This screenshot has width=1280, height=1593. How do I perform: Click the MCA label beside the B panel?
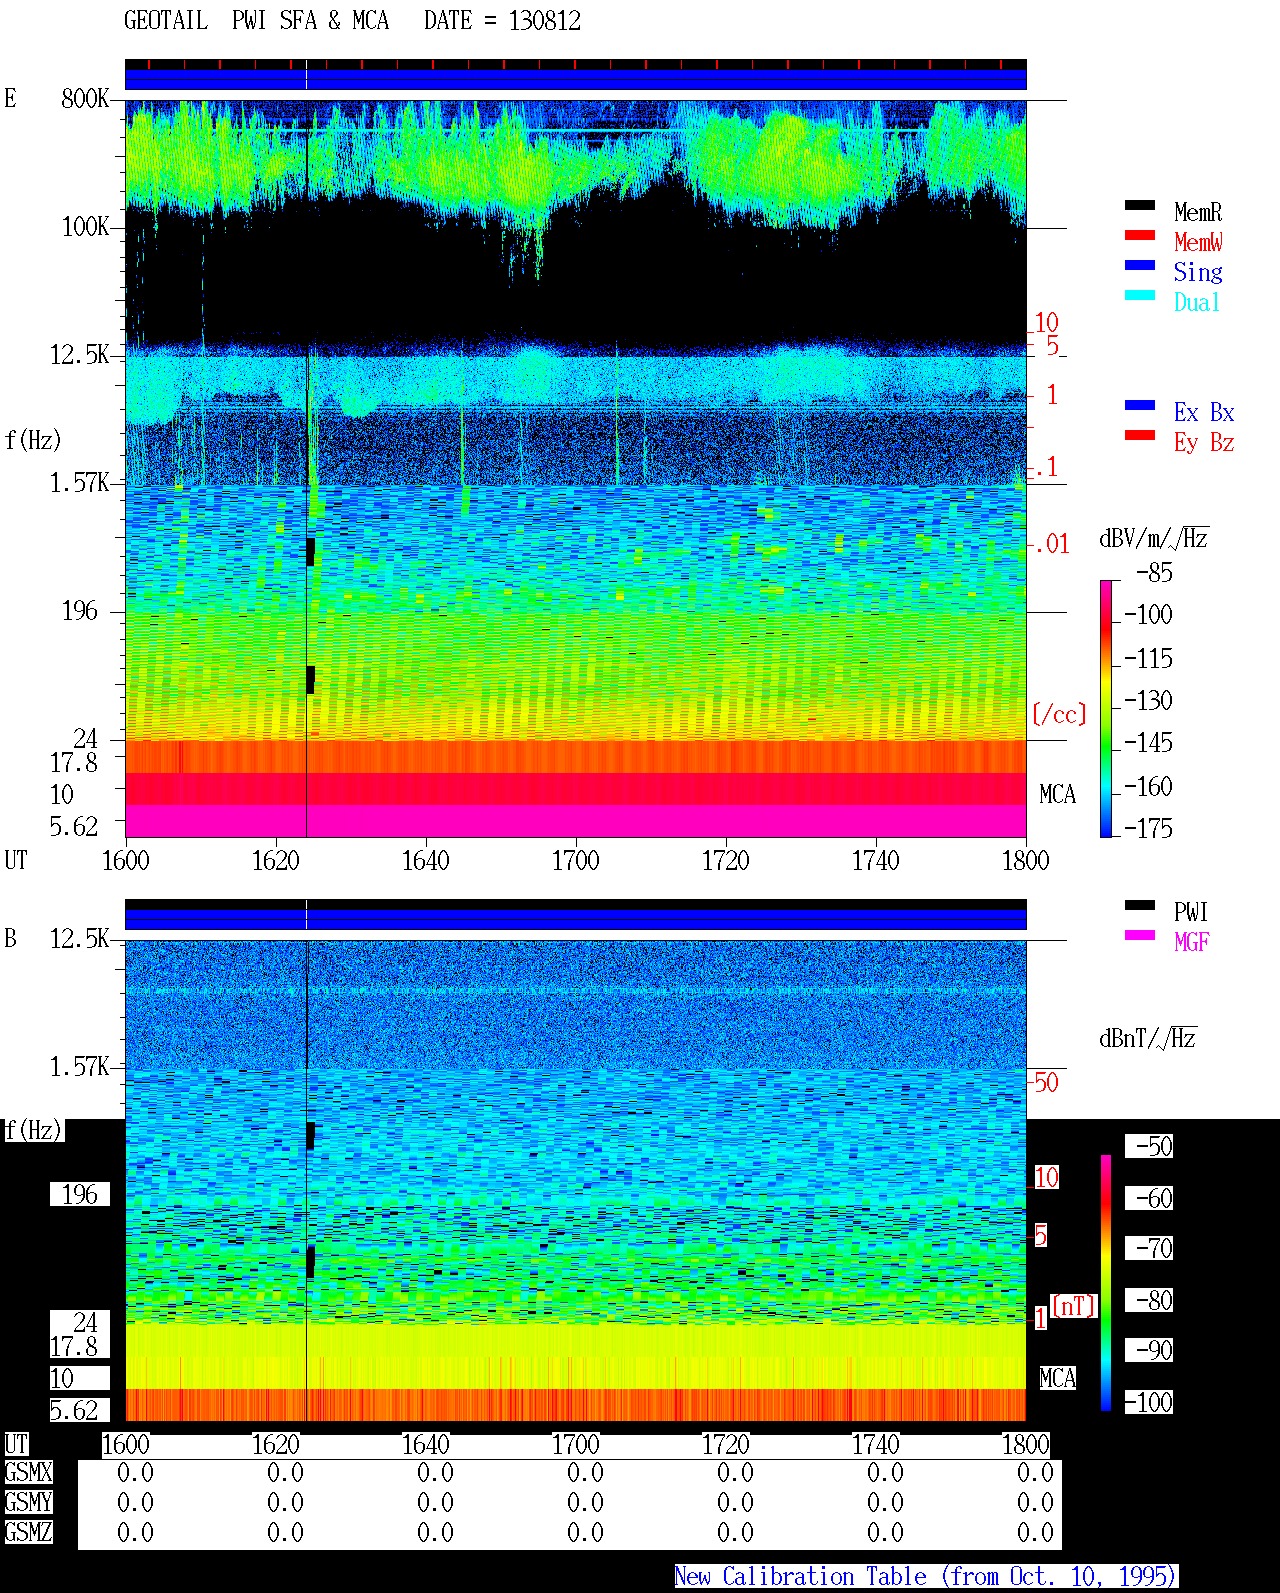point(1057,1379)
